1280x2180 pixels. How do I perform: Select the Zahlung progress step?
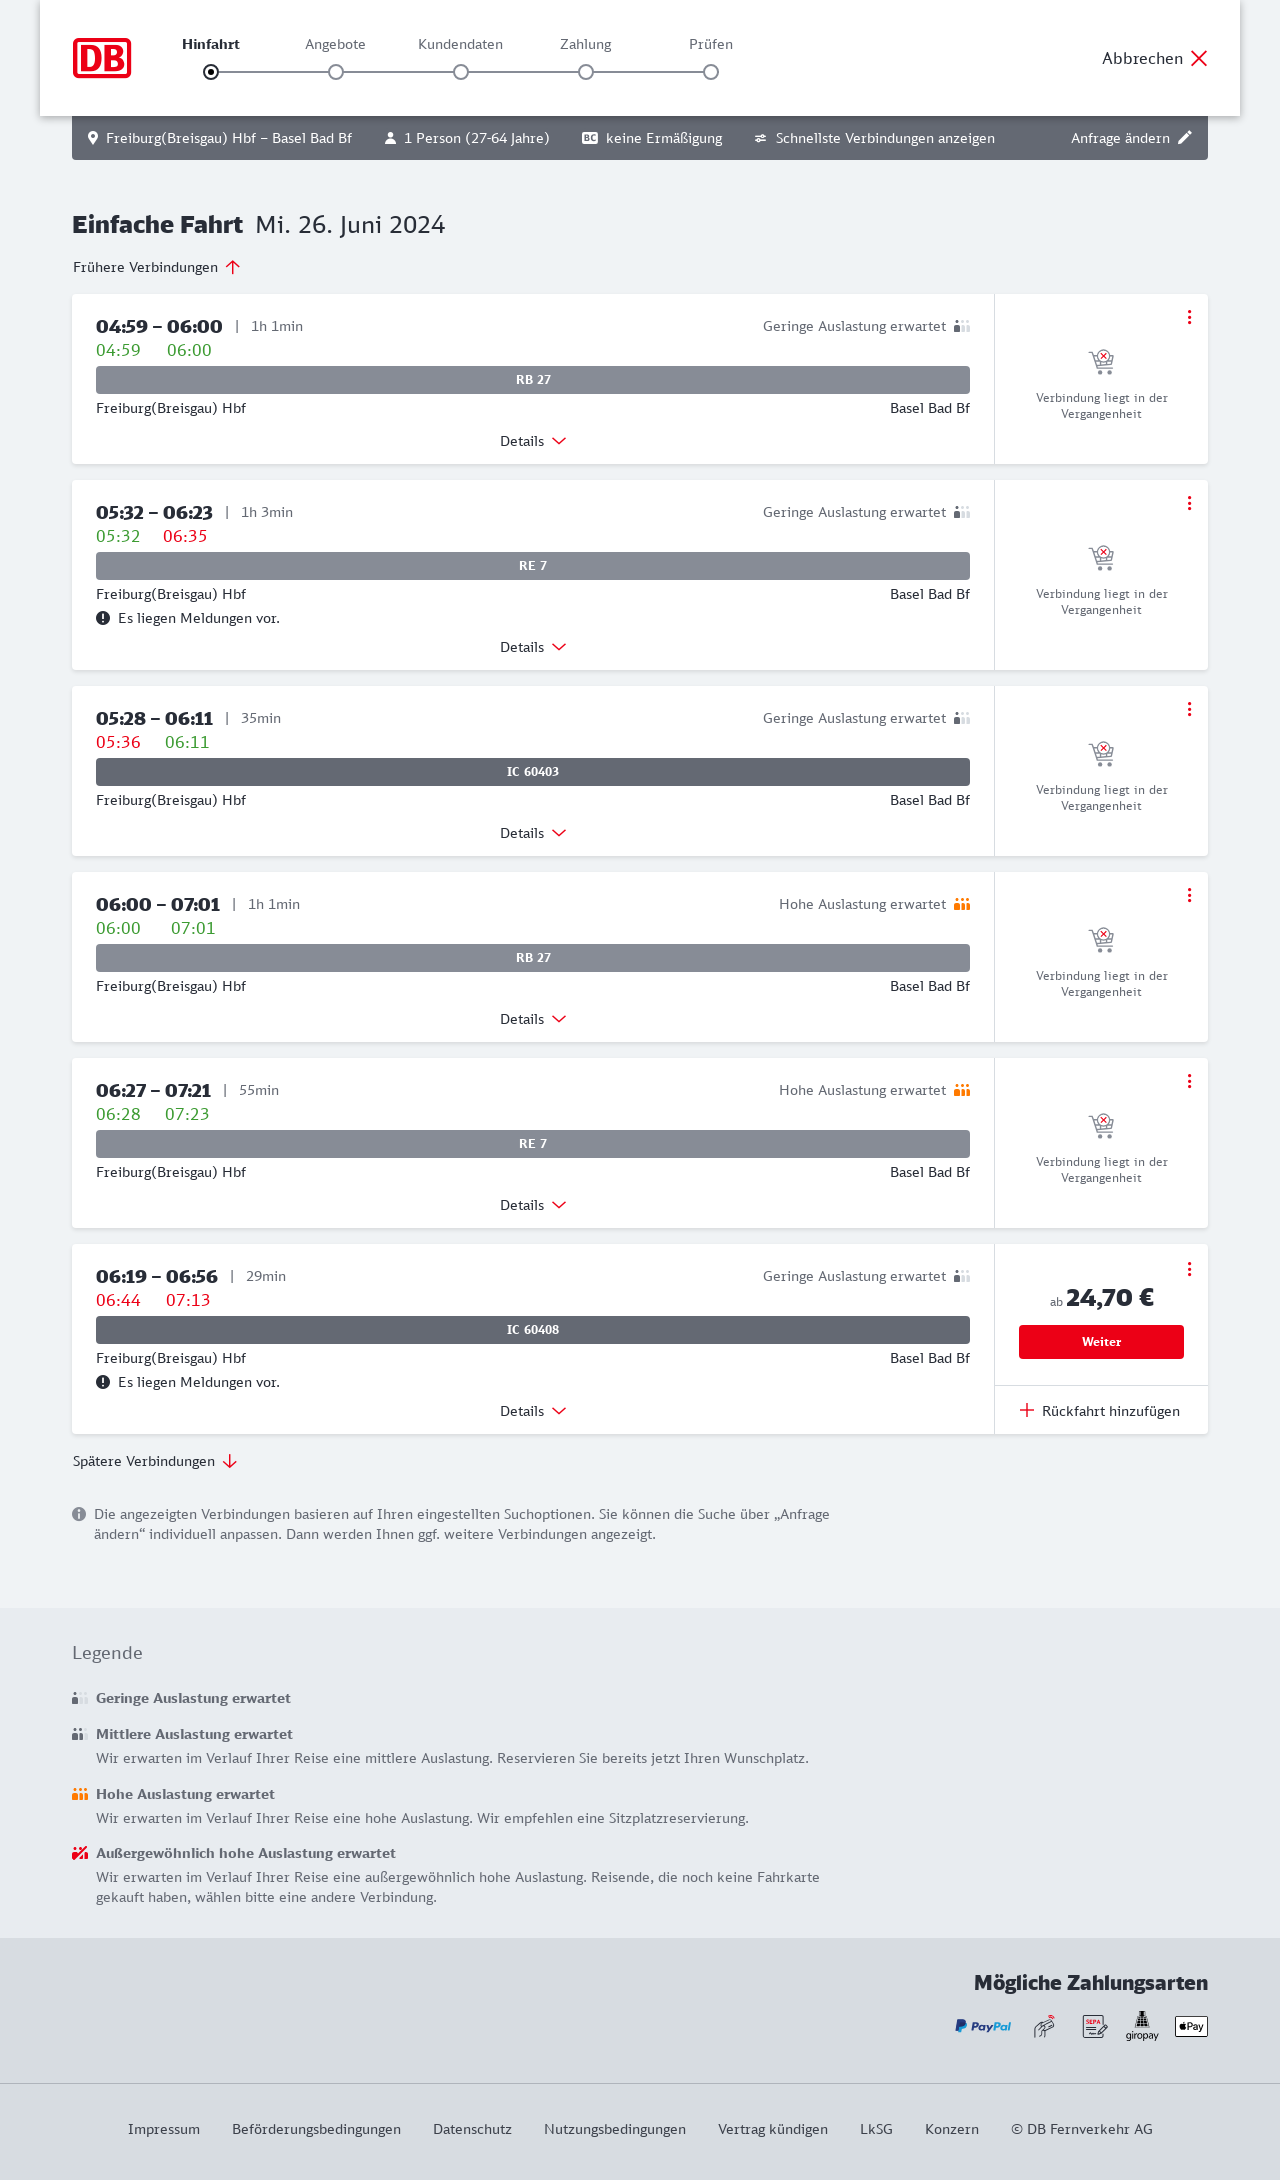click(x=586, y=72)
